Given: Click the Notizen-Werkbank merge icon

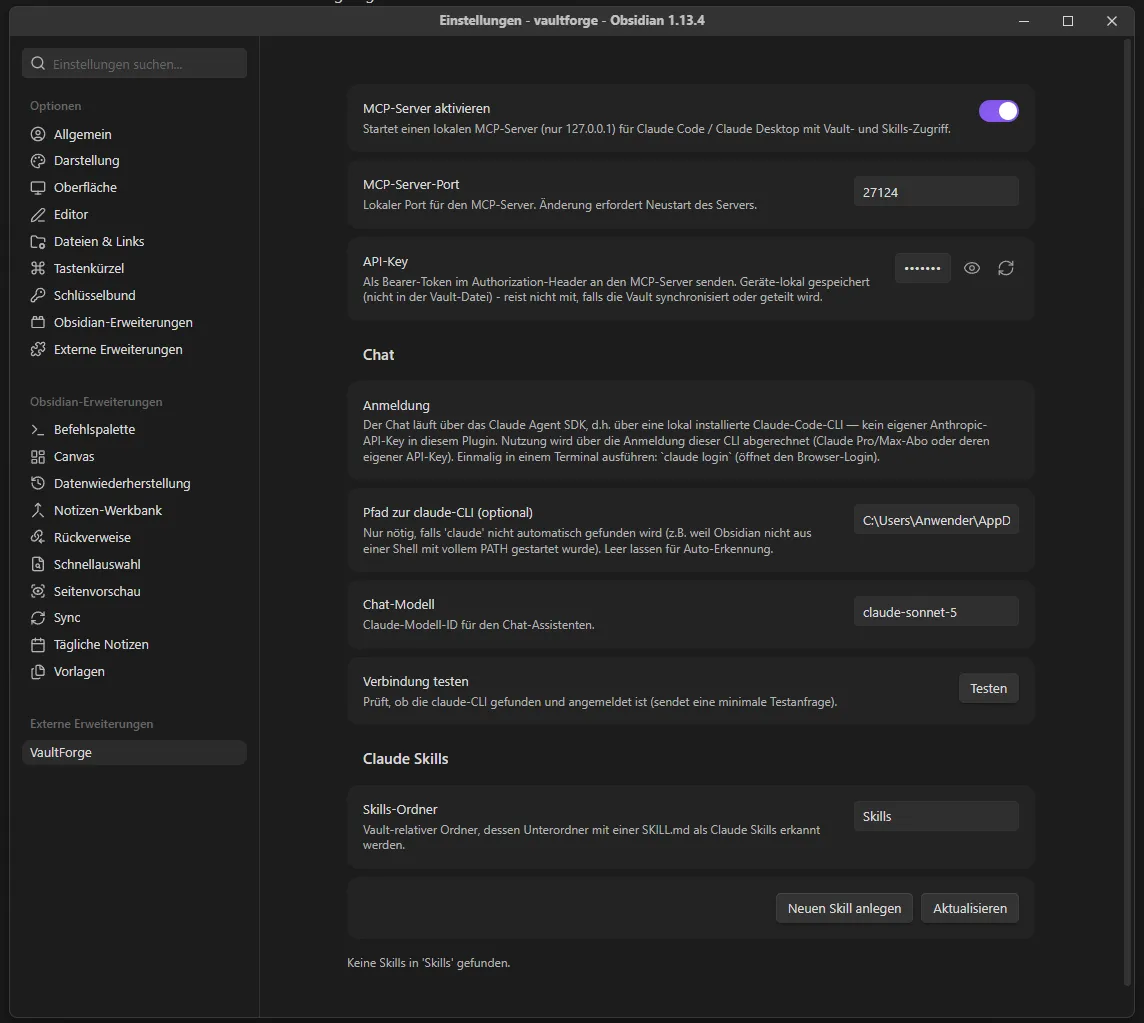Looking at the screenshot, I should pos(38,511).
